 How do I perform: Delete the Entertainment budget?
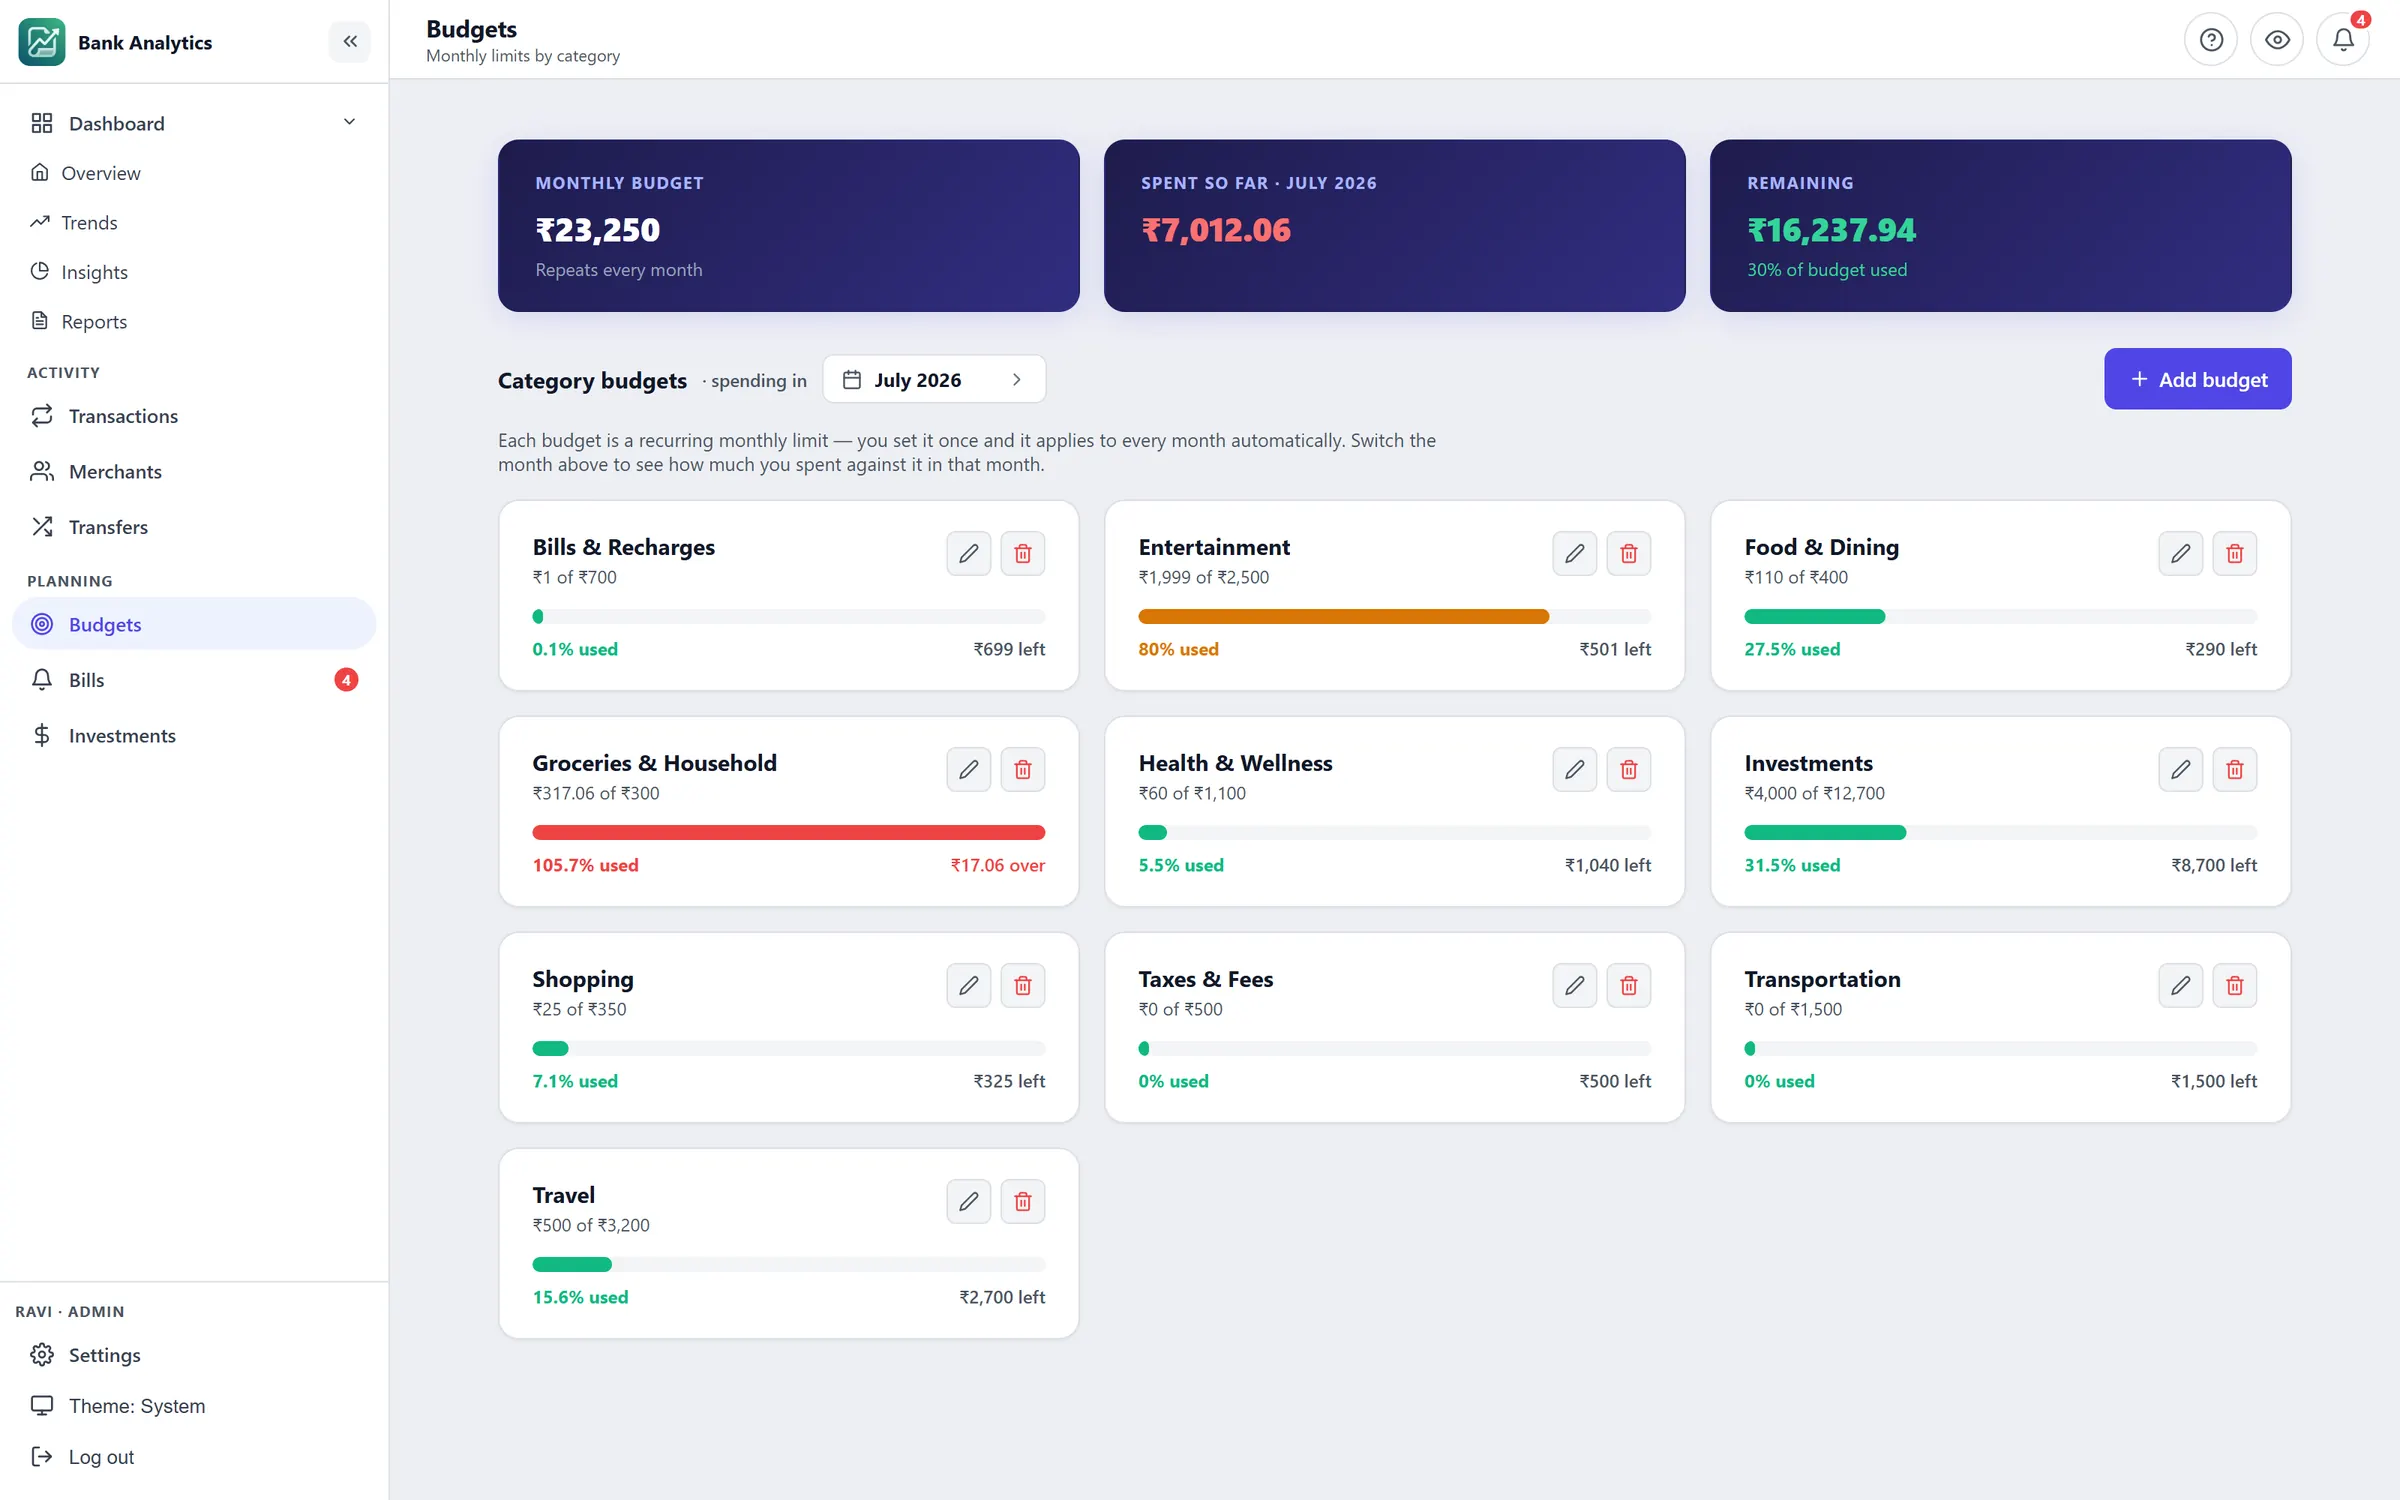[x=1628, y=553]
